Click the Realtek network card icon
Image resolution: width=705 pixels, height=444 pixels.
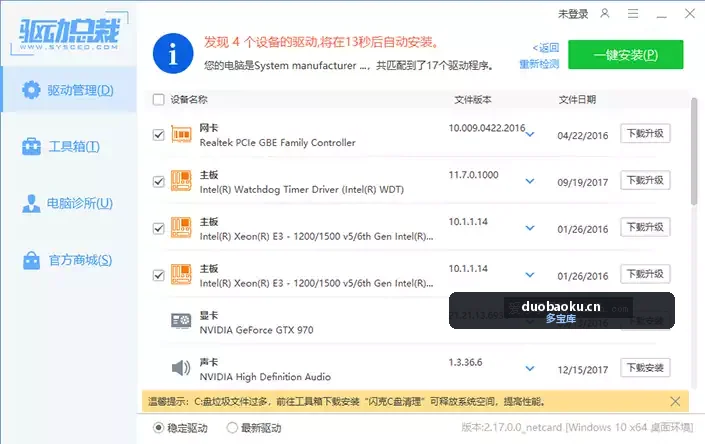click(x=181, y=134)
